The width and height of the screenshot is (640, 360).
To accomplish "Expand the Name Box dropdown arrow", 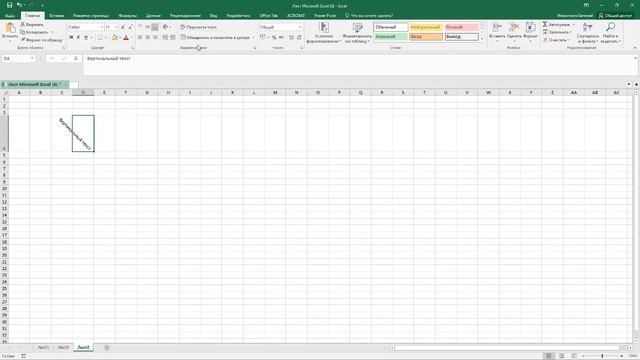I will [32, 59].
